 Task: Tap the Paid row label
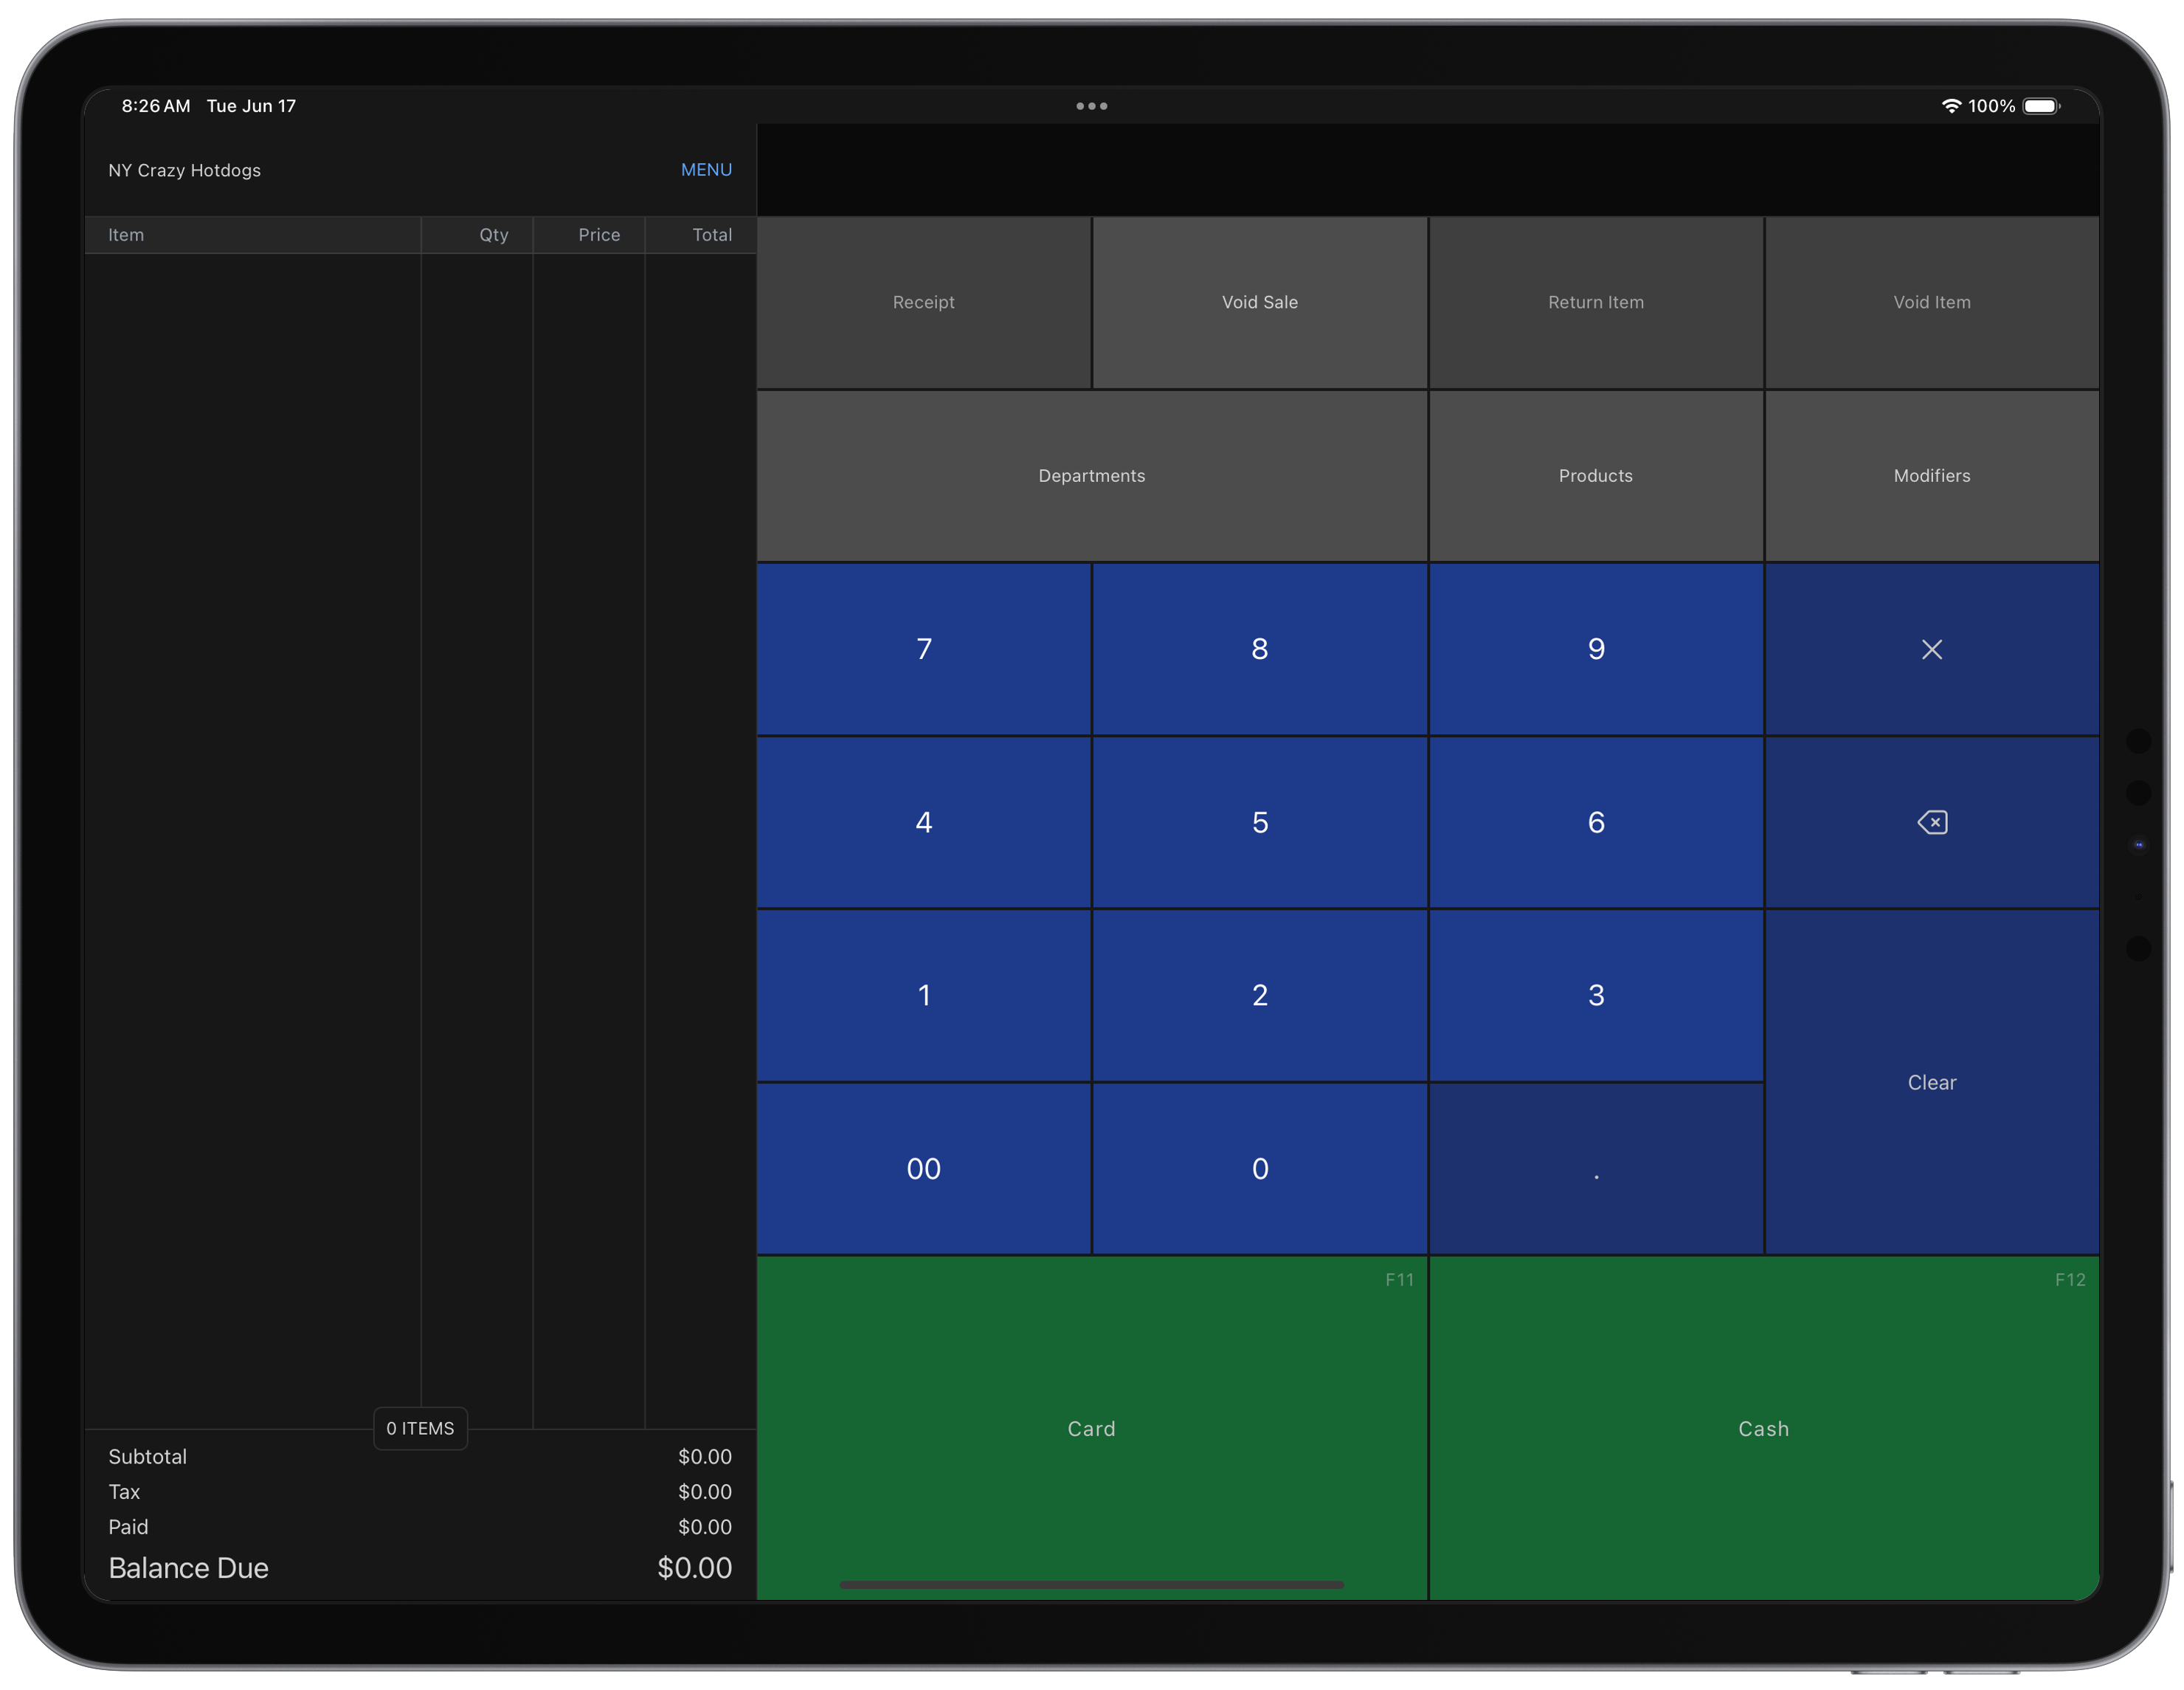coord(128,1526)
